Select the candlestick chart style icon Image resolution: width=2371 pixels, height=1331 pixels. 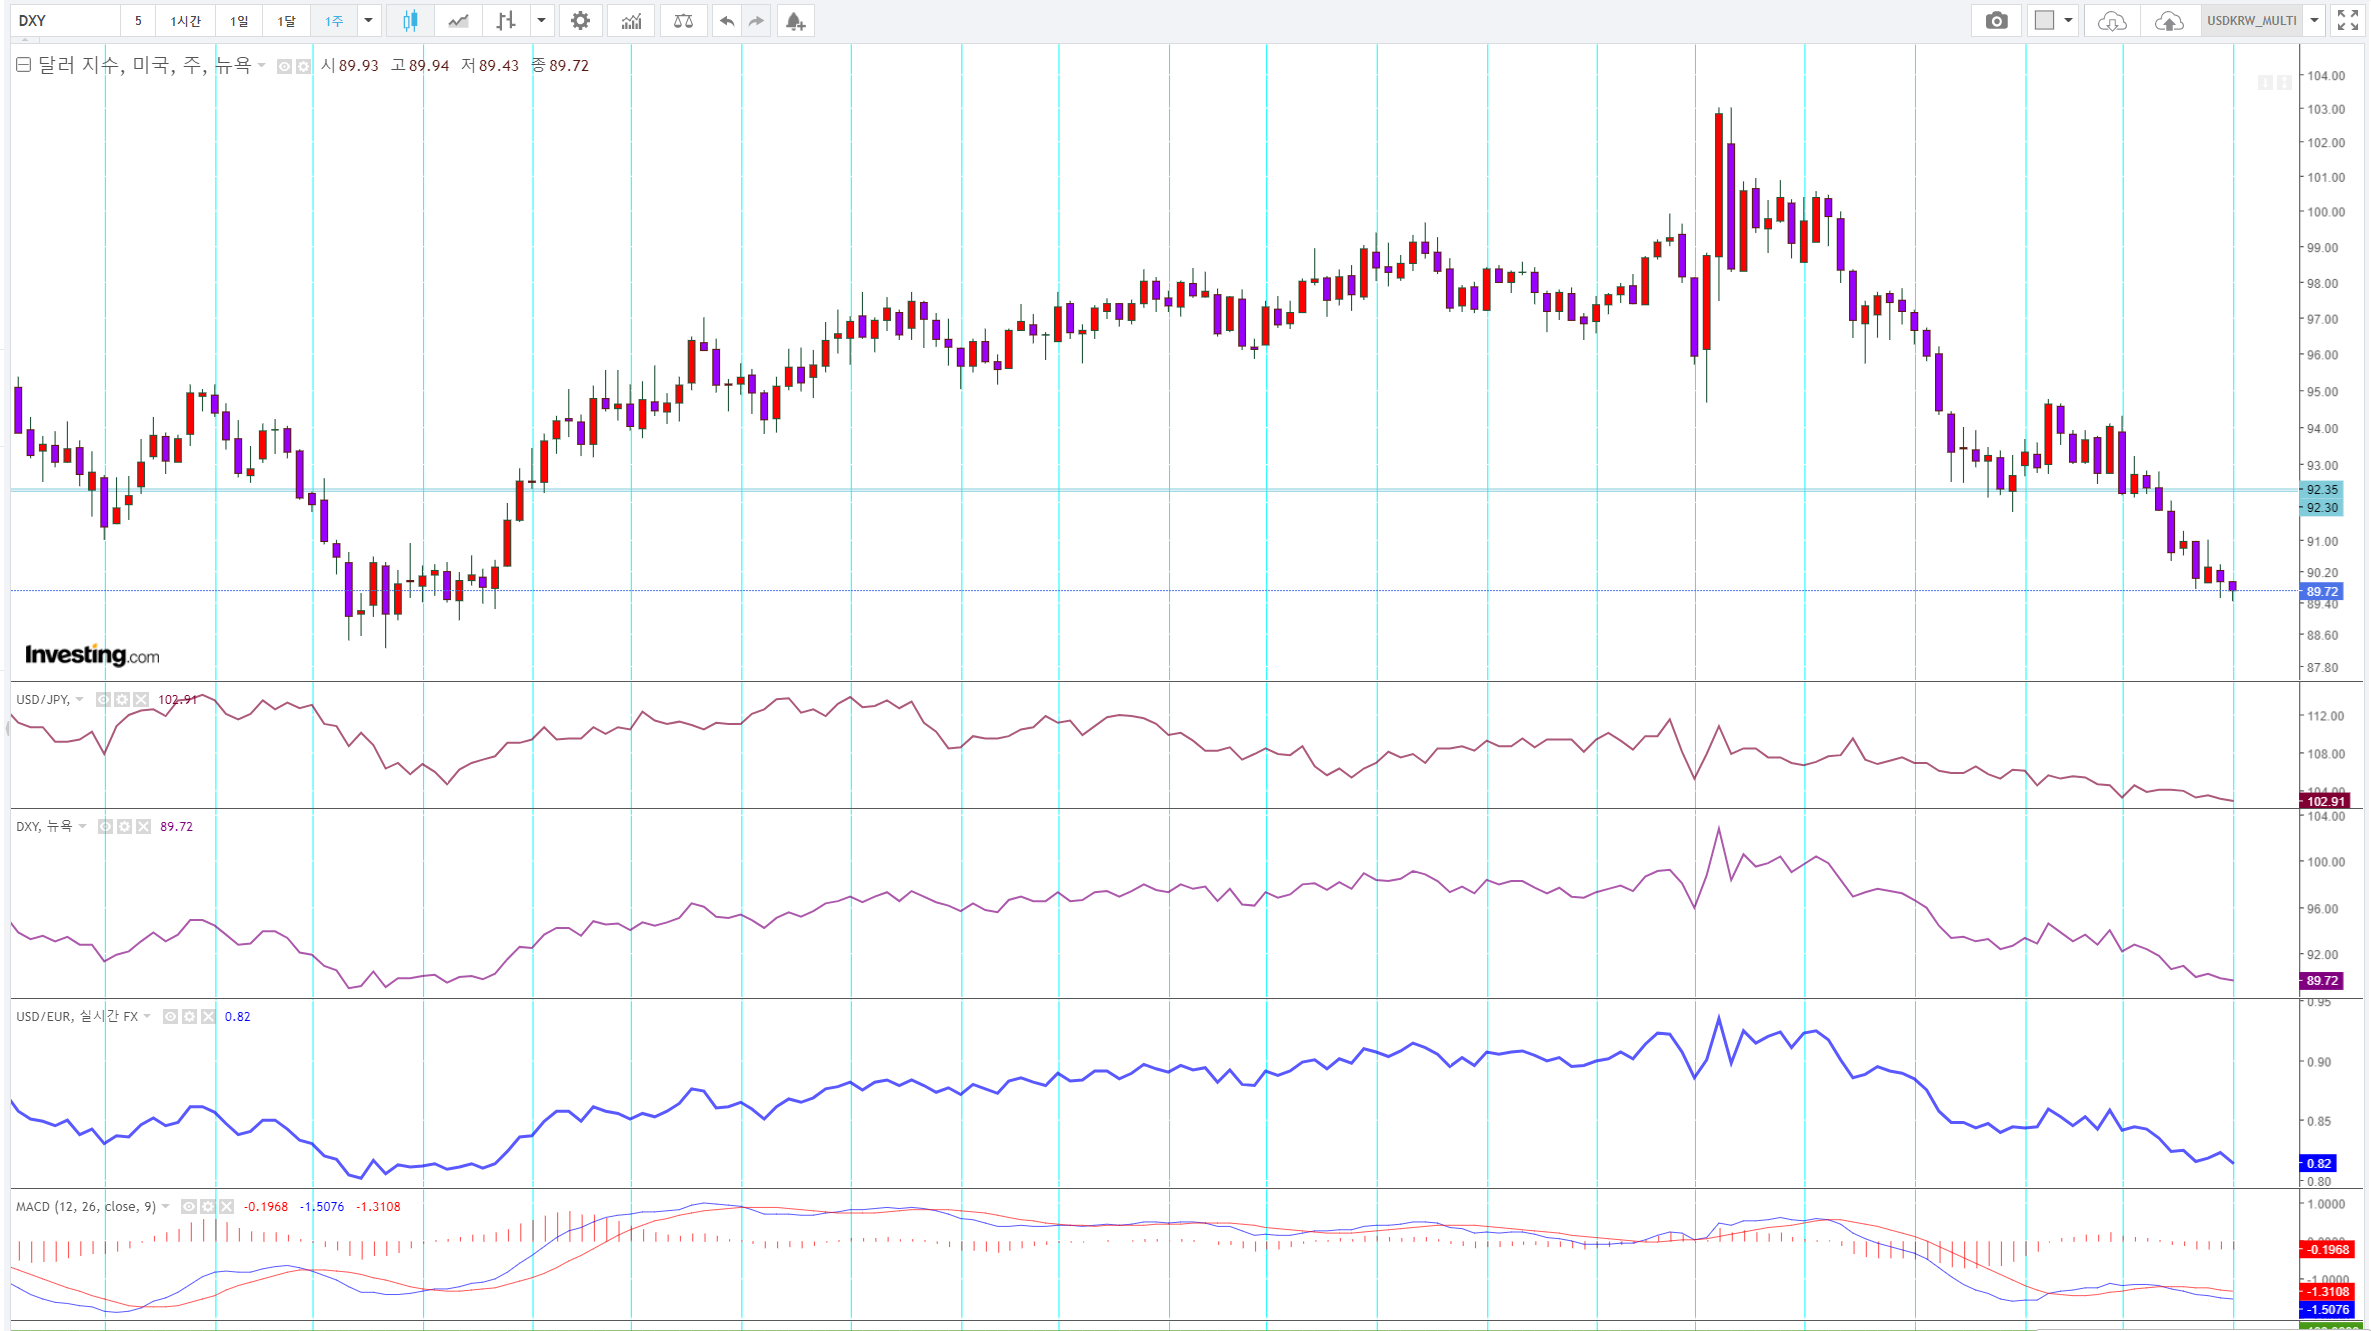pyautogui.click(x=410, y=21)
